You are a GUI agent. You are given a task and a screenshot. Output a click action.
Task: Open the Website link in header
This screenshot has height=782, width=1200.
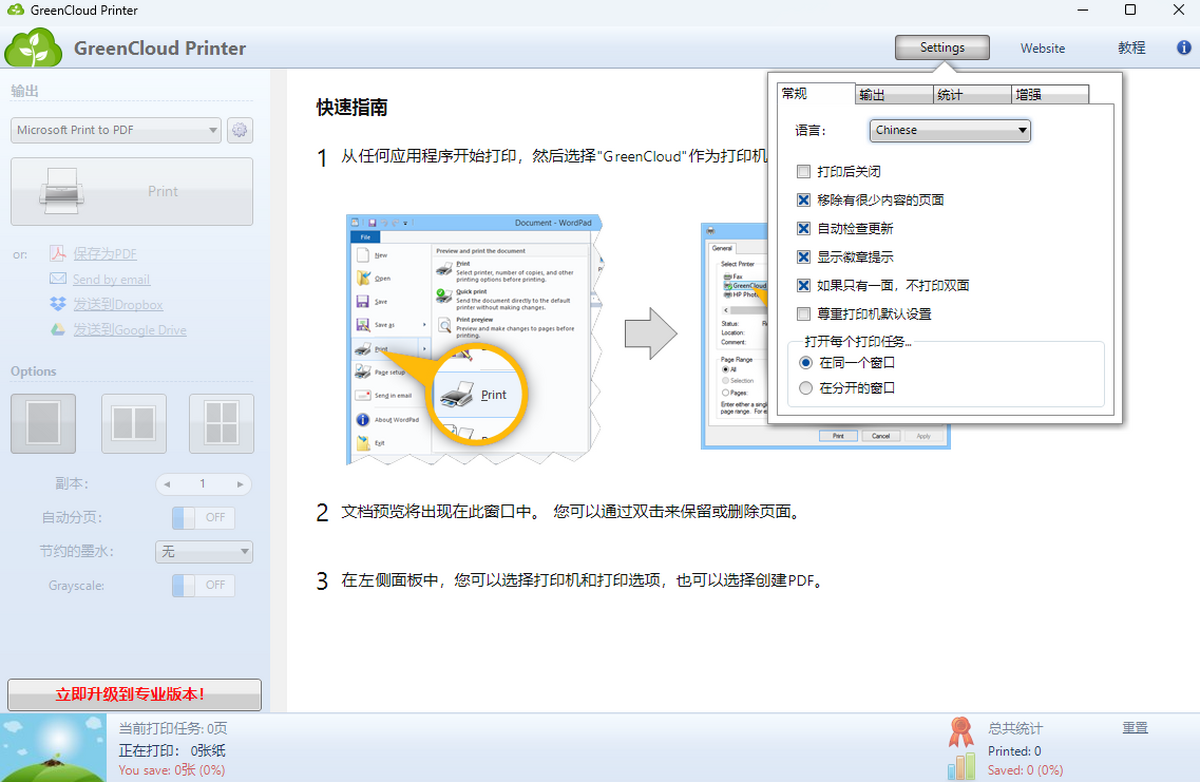(1042, 48)
